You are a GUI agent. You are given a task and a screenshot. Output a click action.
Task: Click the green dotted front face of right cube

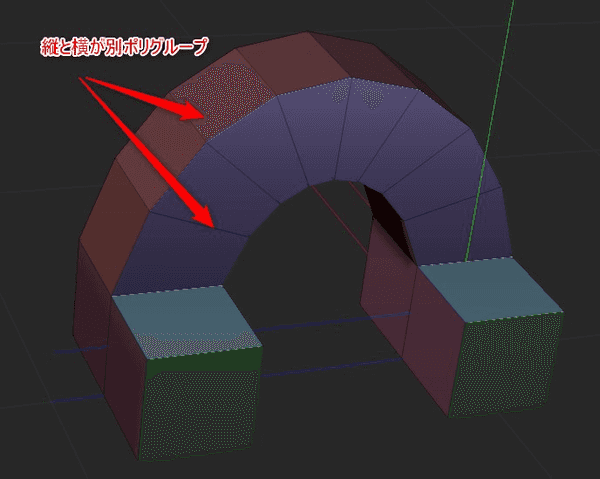tap(507, 363)
